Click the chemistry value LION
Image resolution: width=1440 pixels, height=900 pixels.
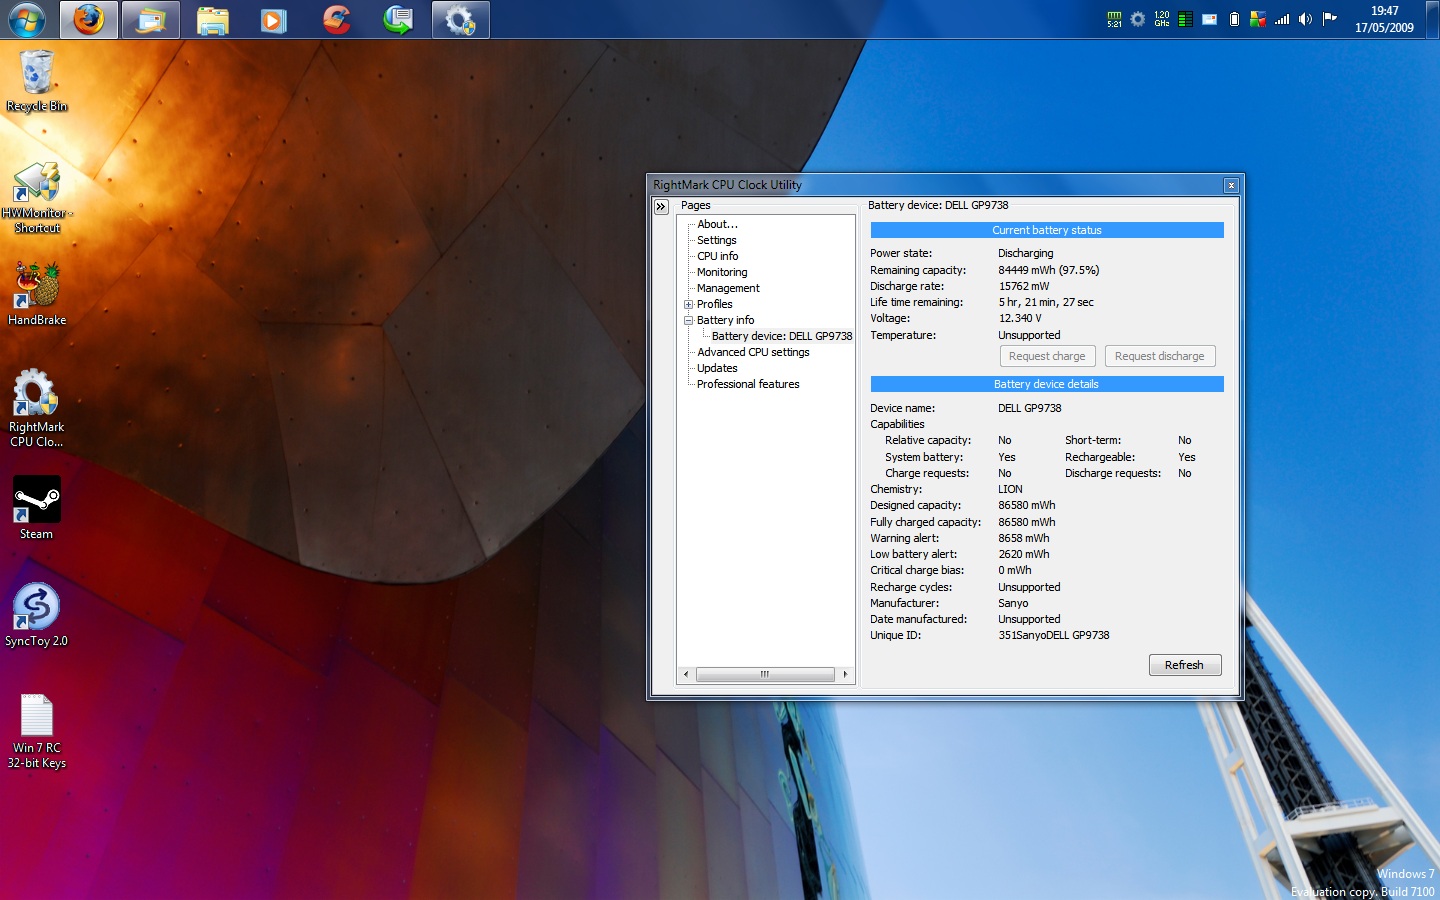tap(1010, 489)
